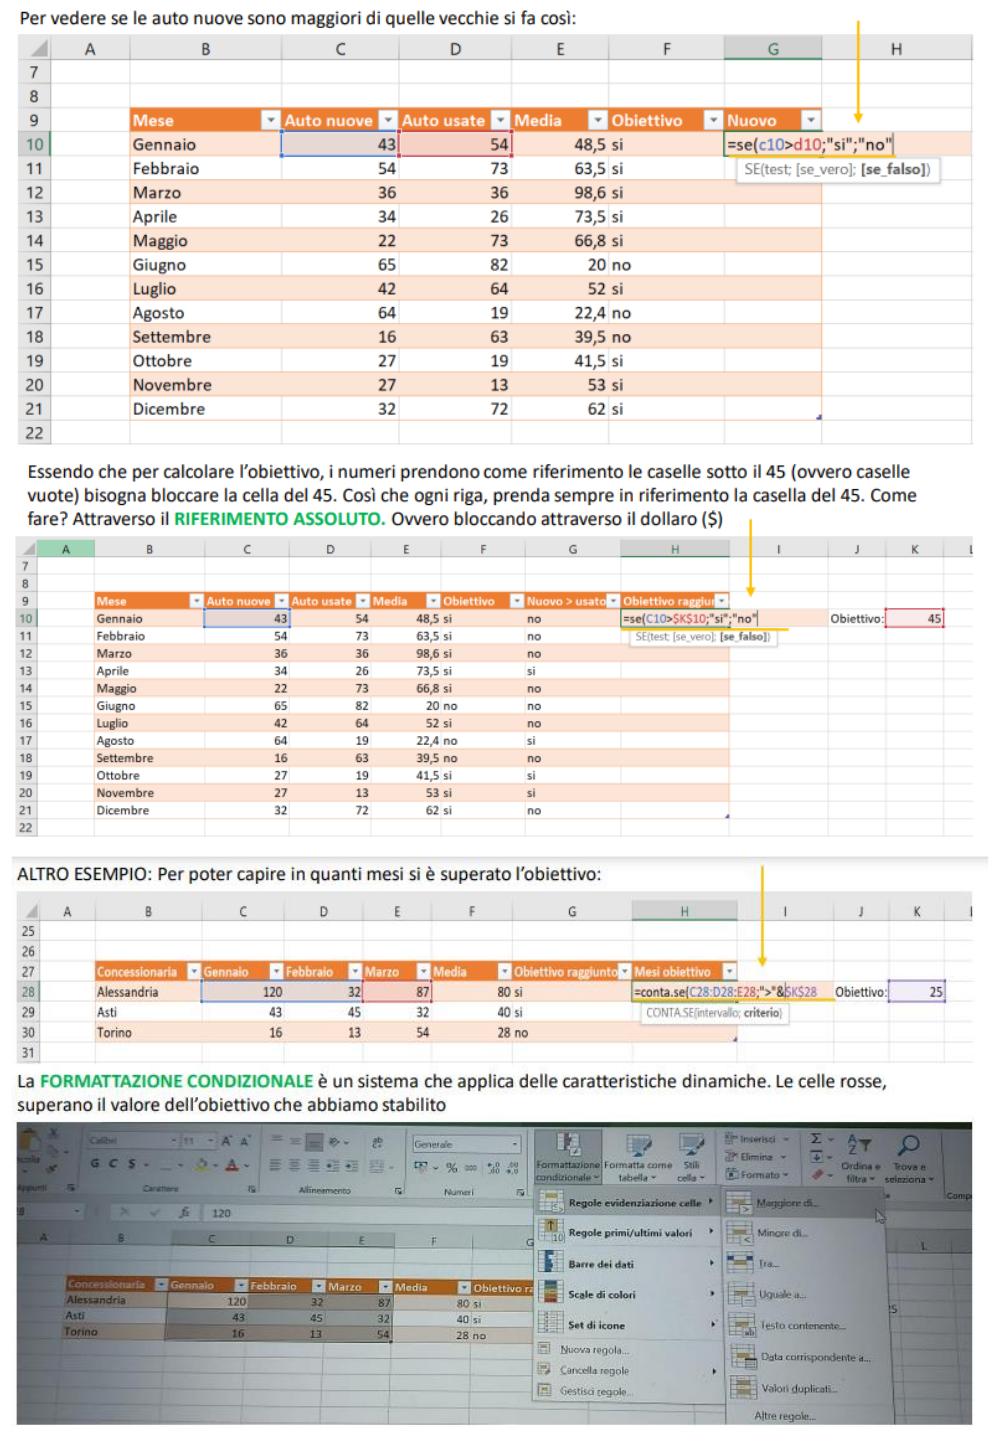This screenshot has height=1444, width=1000.
Task: Open the Mesi obiettivo filter arrow
Action: (729, 972)
